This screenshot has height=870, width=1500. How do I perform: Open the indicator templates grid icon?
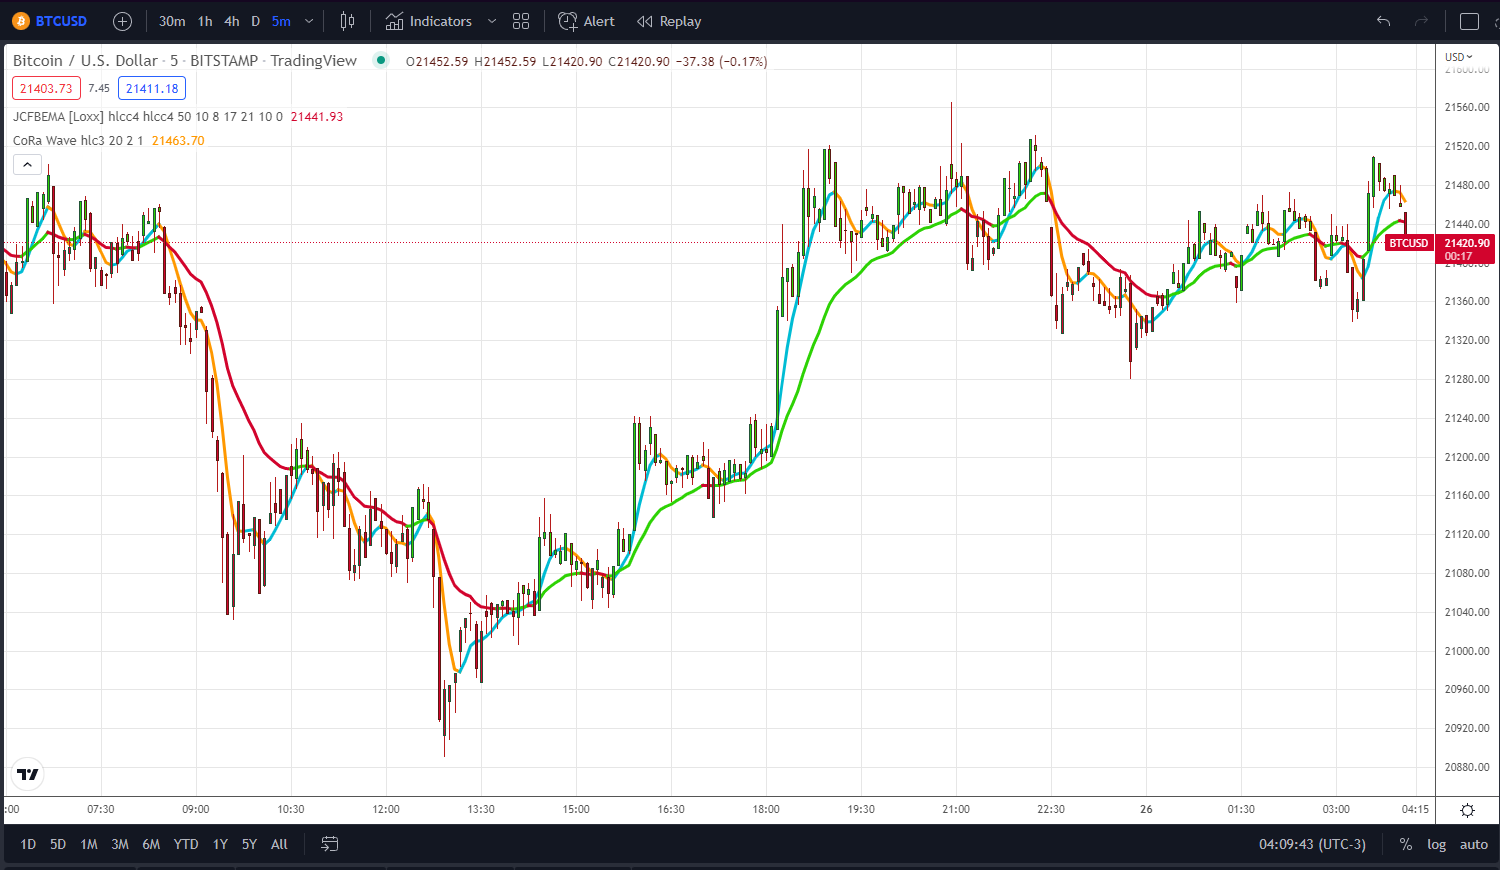(521, 21)
